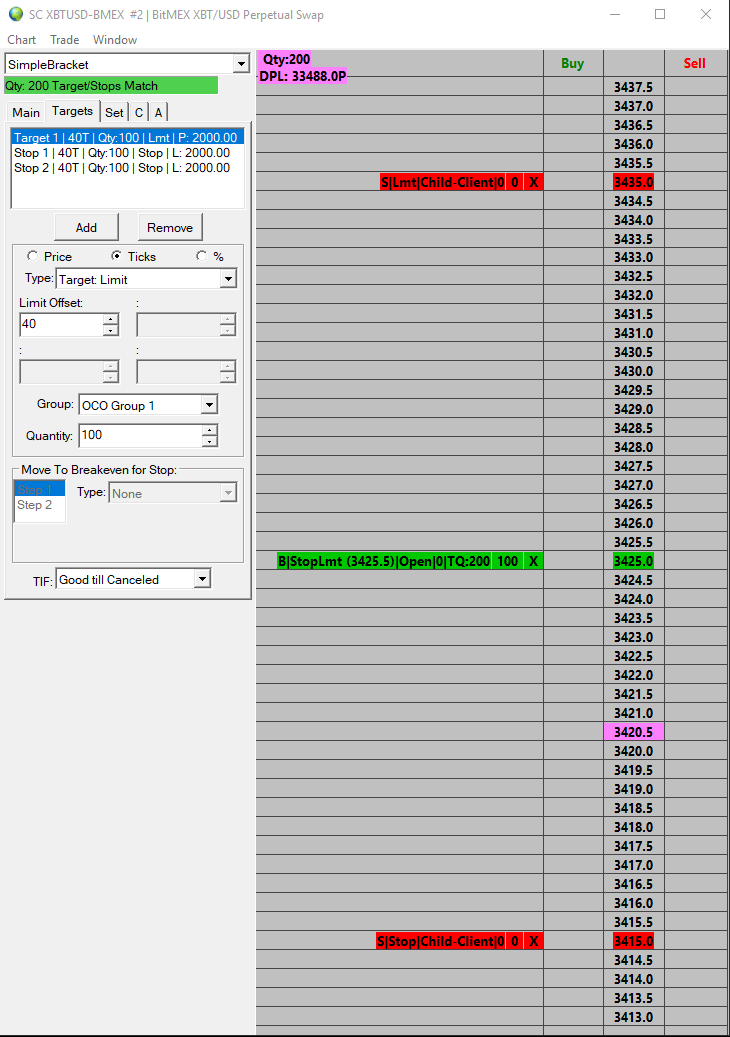
Task: Click the Quantity input field showing 100
Action: pos(140,435)
